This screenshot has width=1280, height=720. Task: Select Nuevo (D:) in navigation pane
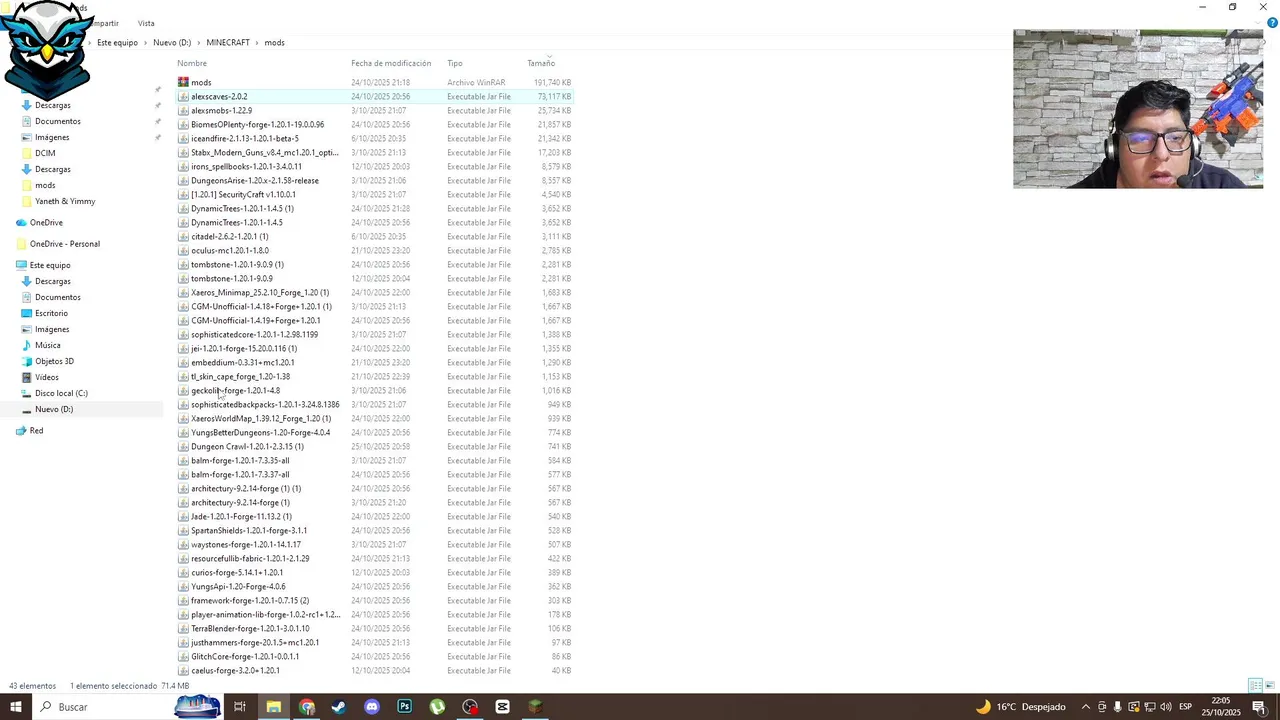54,409
